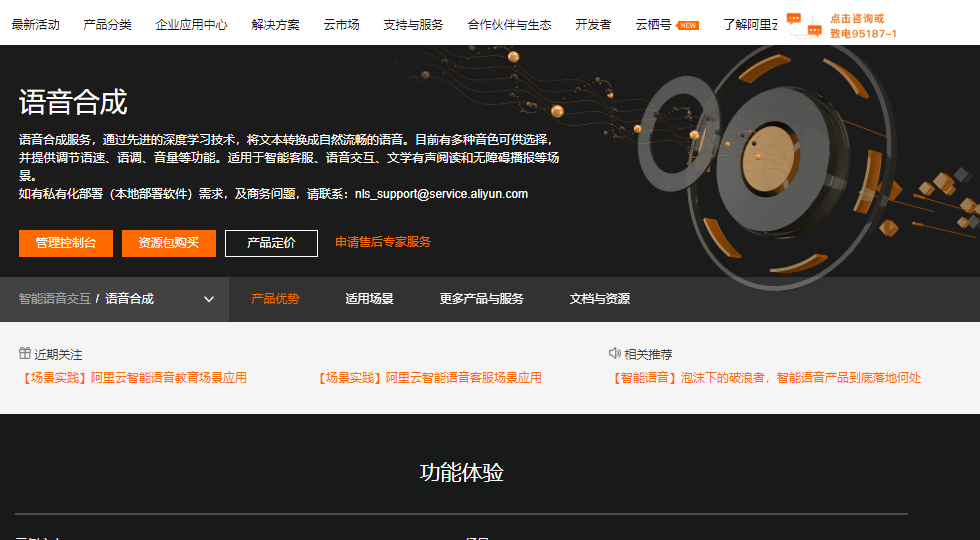This screenshot has height=540, width=980.
Task: Open 了解阿里云 menu item
Action: [751, 25]
